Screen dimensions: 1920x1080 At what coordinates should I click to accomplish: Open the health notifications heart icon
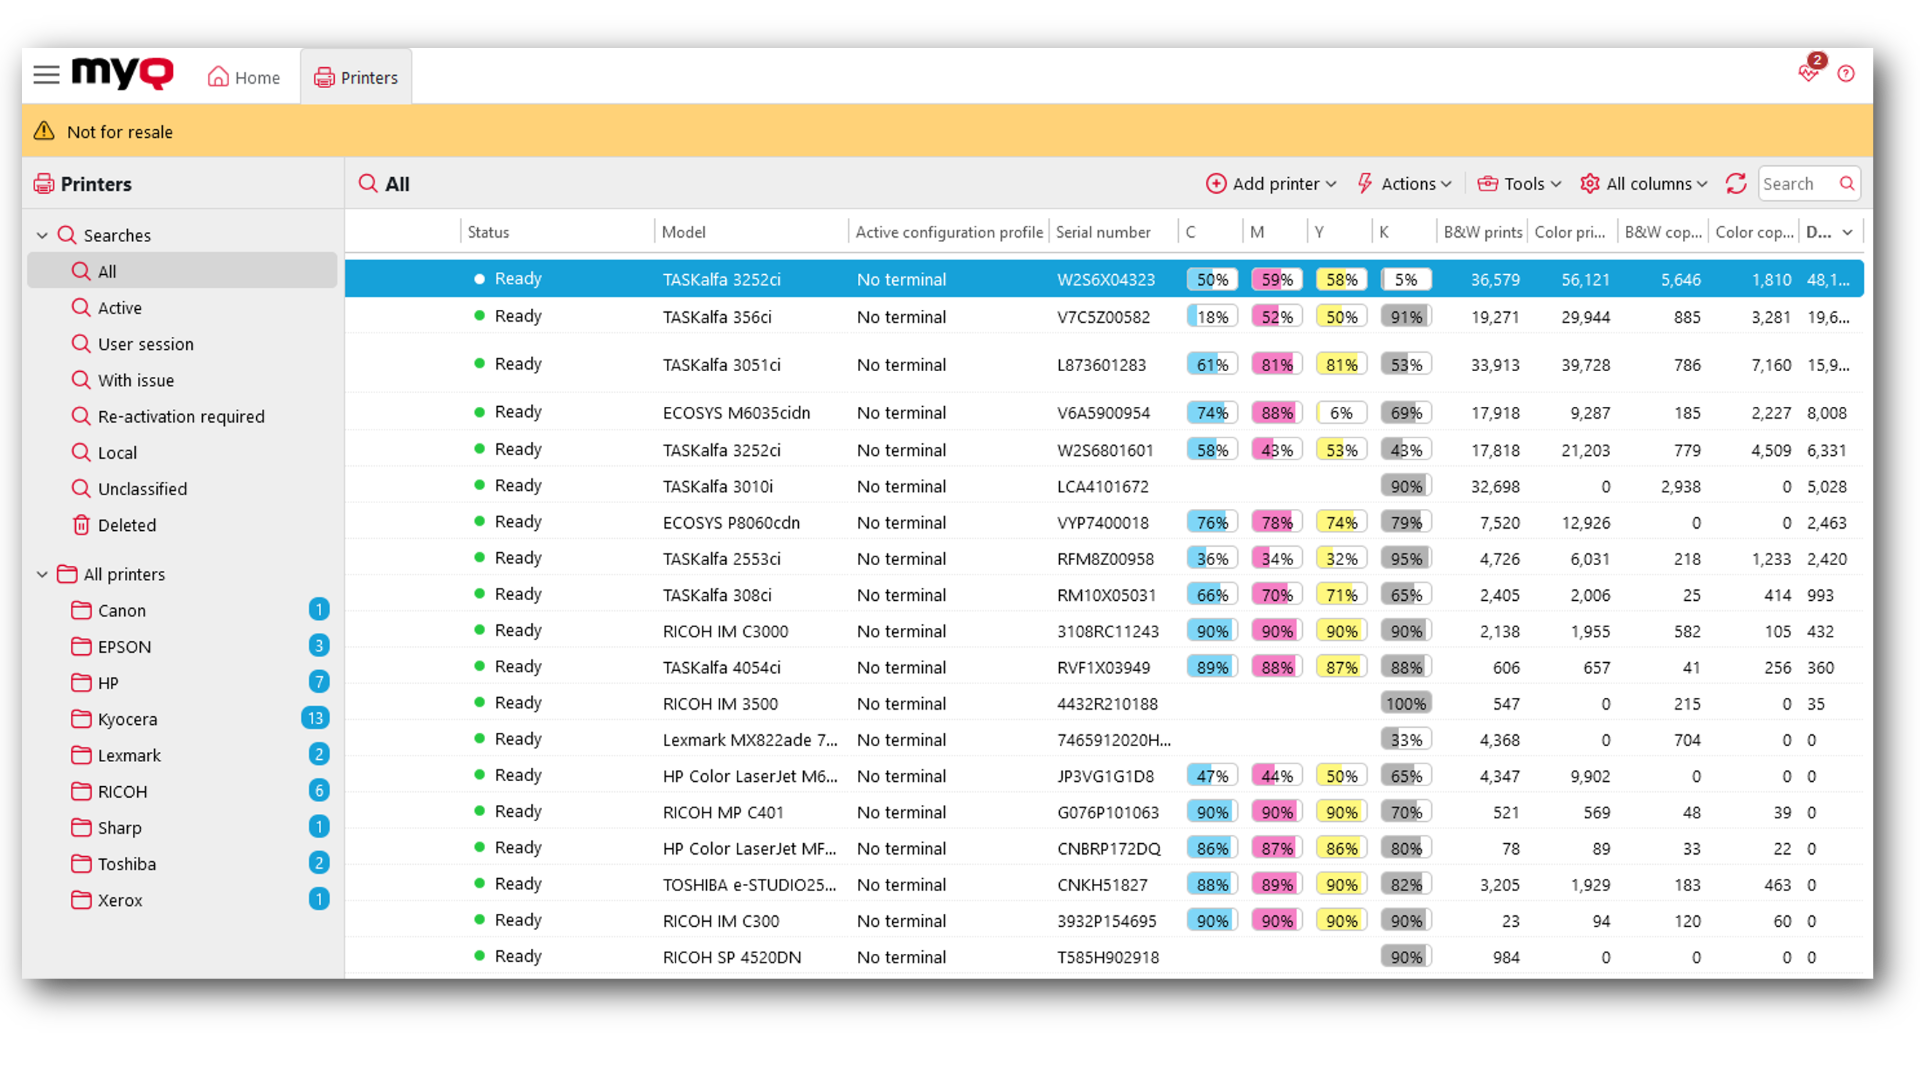(x=1808, y=72)
